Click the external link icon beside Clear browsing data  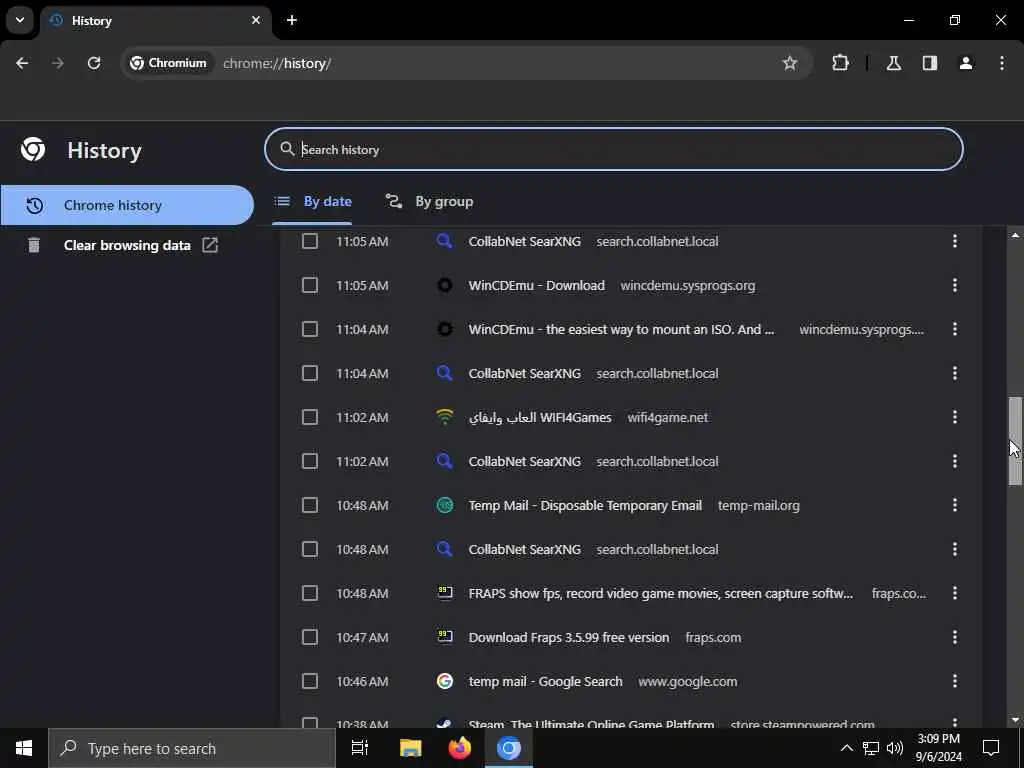[x=210, y=246]
